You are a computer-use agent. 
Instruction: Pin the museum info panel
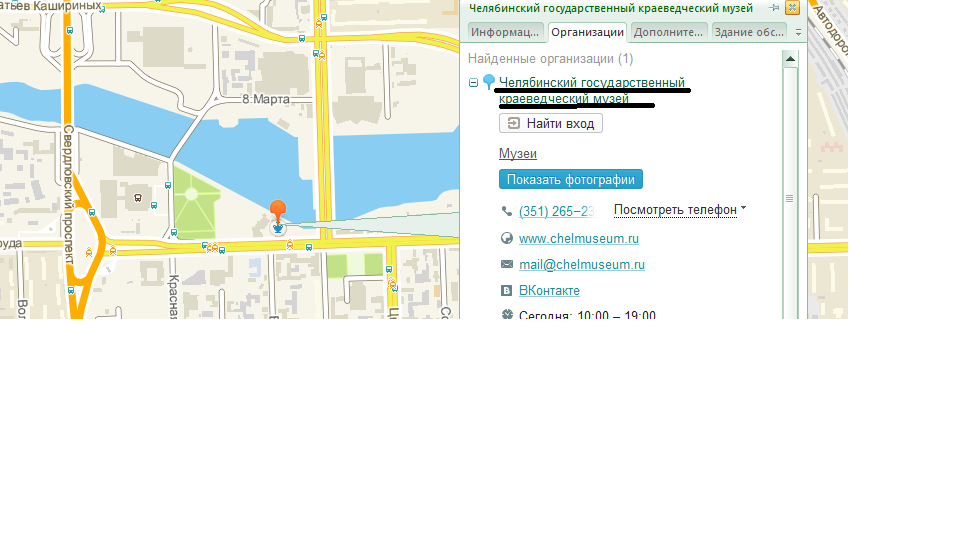[774, 8]
